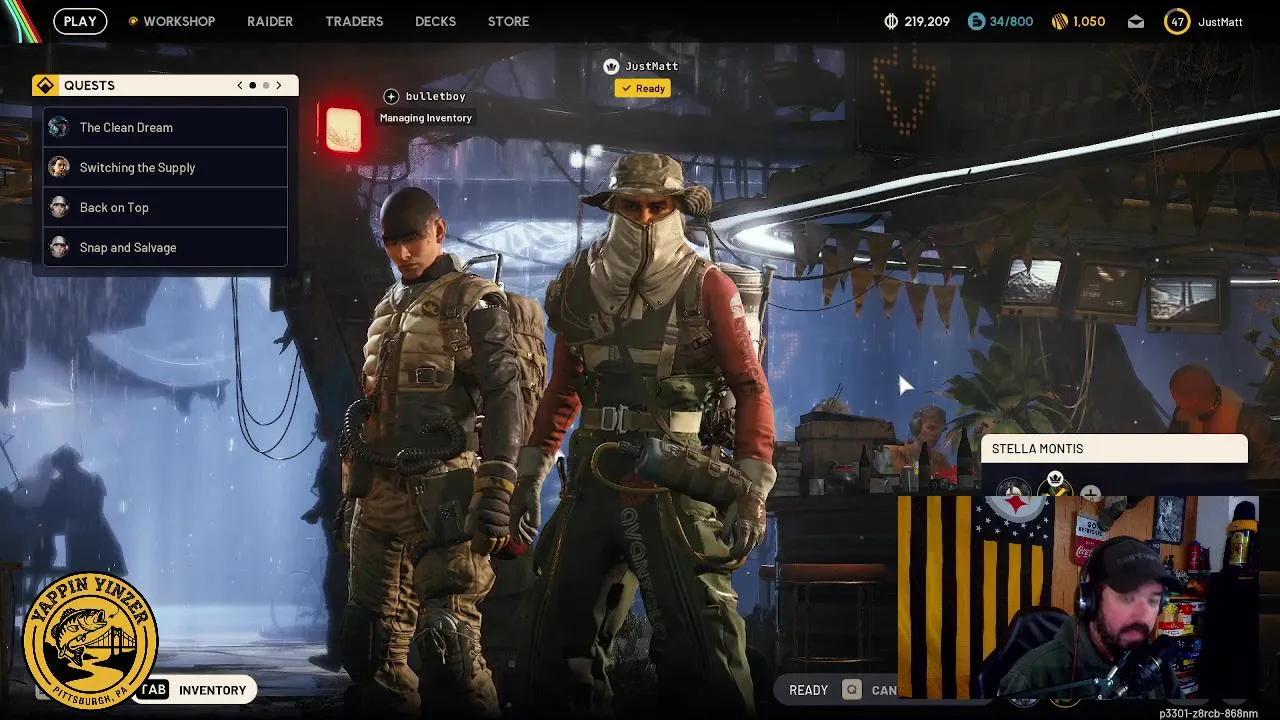
Task: Click the orange dot beside Workshop
Action: [x=133, y=21]
